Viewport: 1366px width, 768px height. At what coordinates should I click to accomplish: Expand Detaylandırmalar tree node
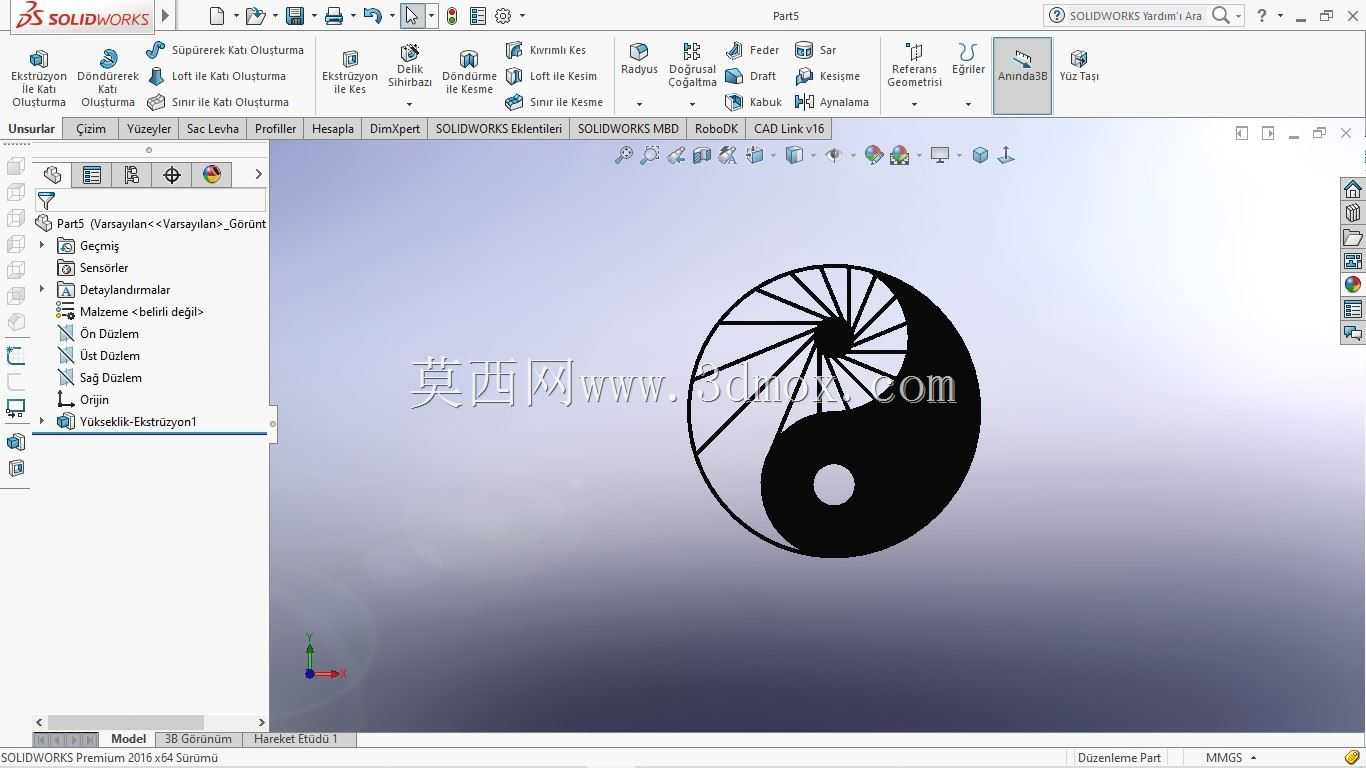[42, 289]
